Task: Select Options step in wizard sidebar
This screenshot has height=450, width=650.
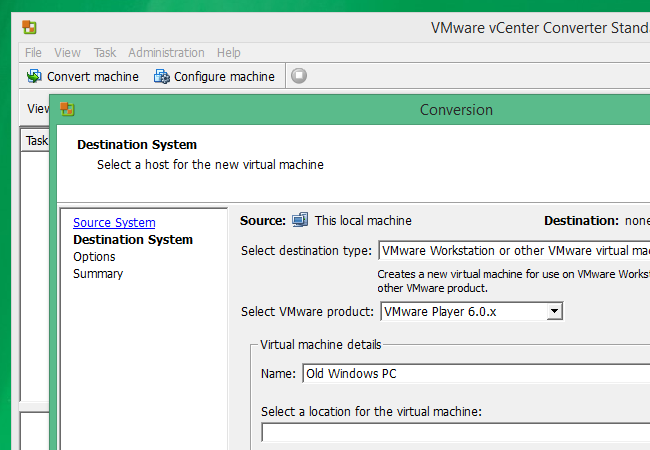Action: [94, 257]
